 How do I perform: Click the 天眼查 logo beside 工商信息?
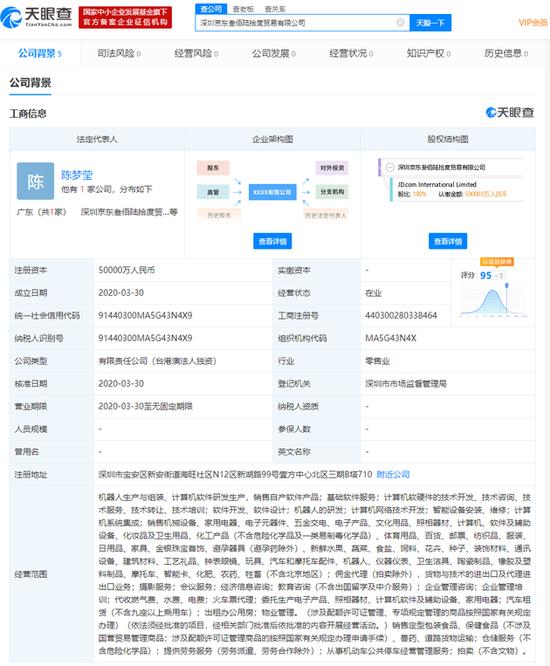[510, 113]
